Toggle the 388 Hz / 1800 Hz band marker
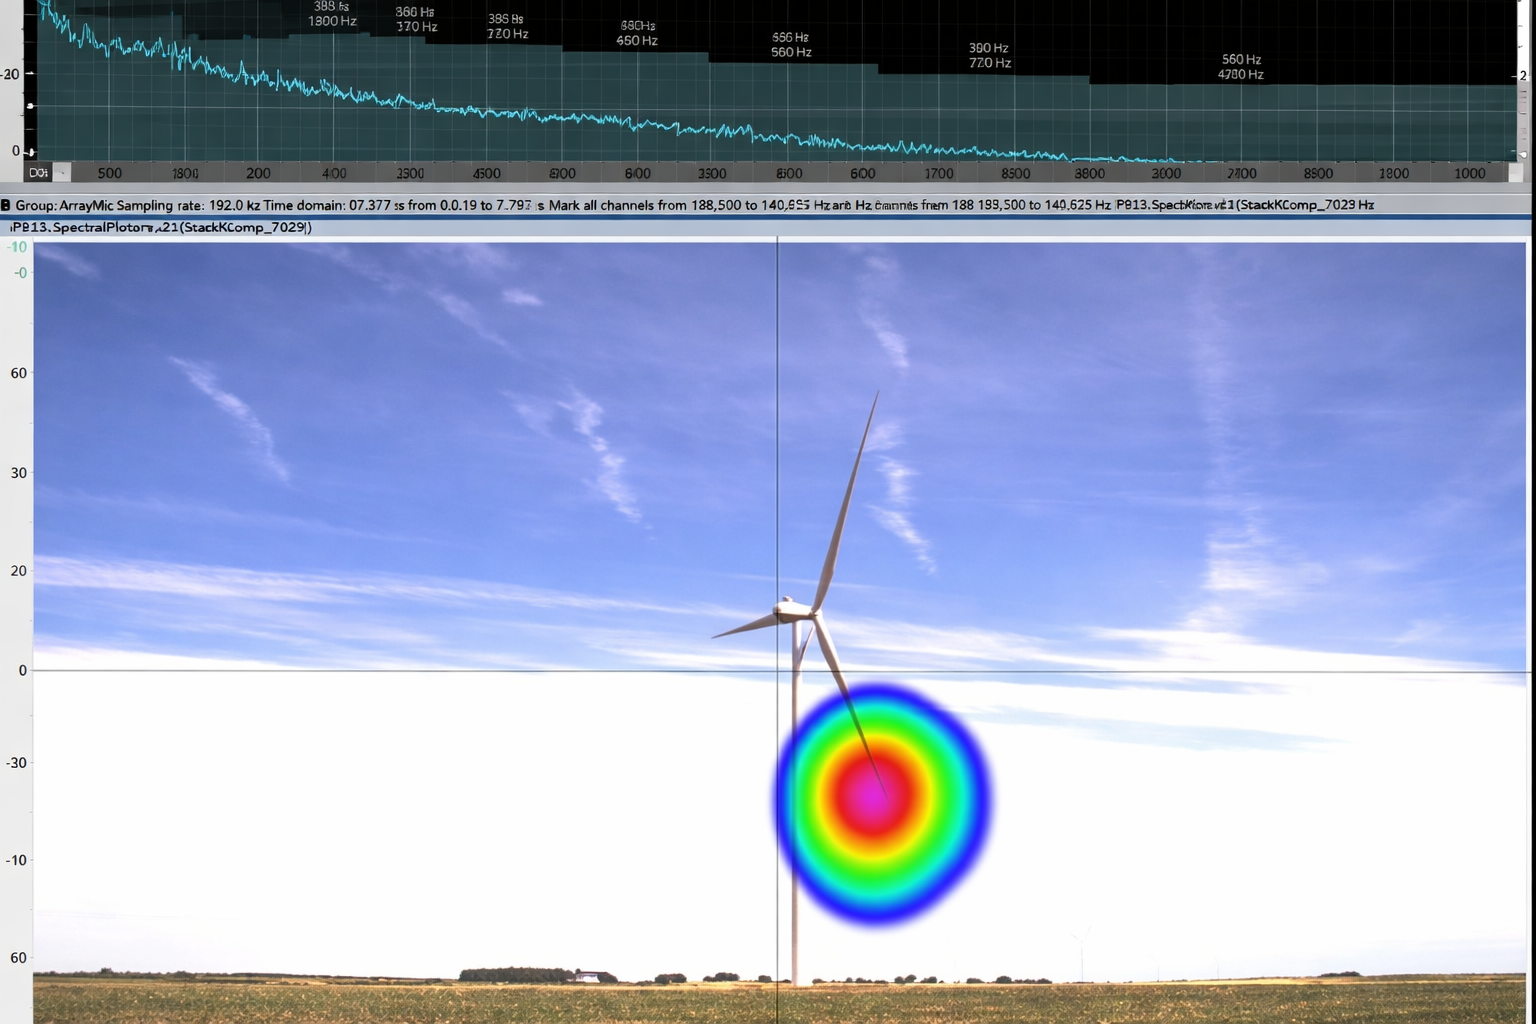Screen dimensions: 1536x1024 click(330, 13)
